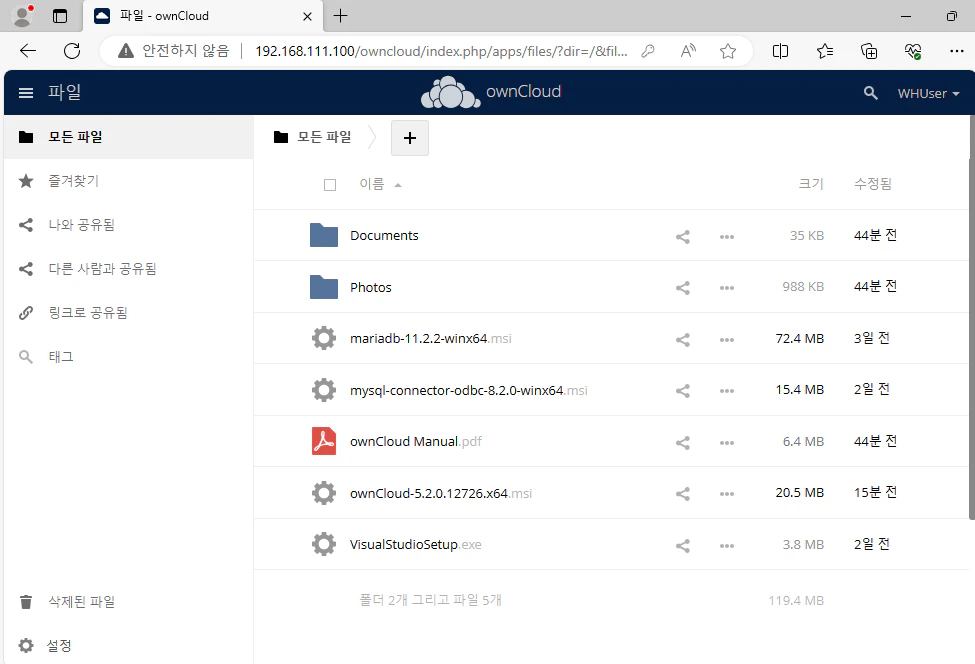Click the ownCloud cloud logo
Screen dimensions: 975x664
point(451,93)
